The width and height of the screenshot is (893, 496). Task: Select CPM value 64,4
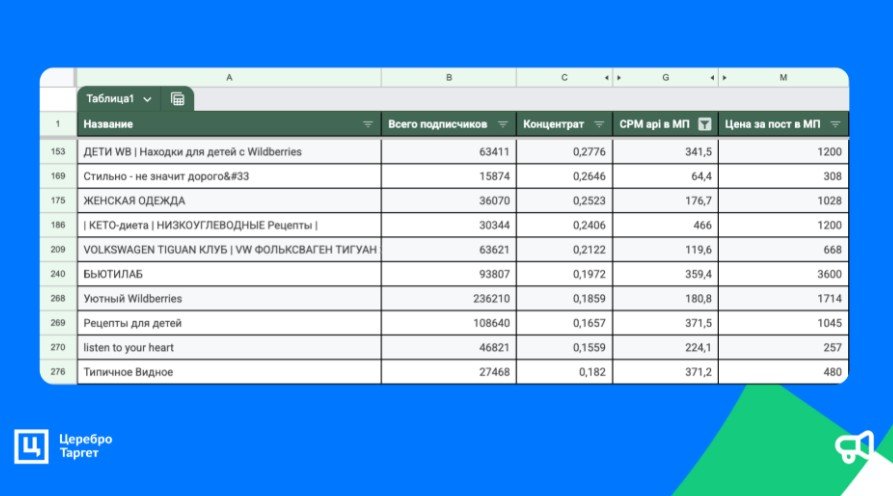pos(665,176)
